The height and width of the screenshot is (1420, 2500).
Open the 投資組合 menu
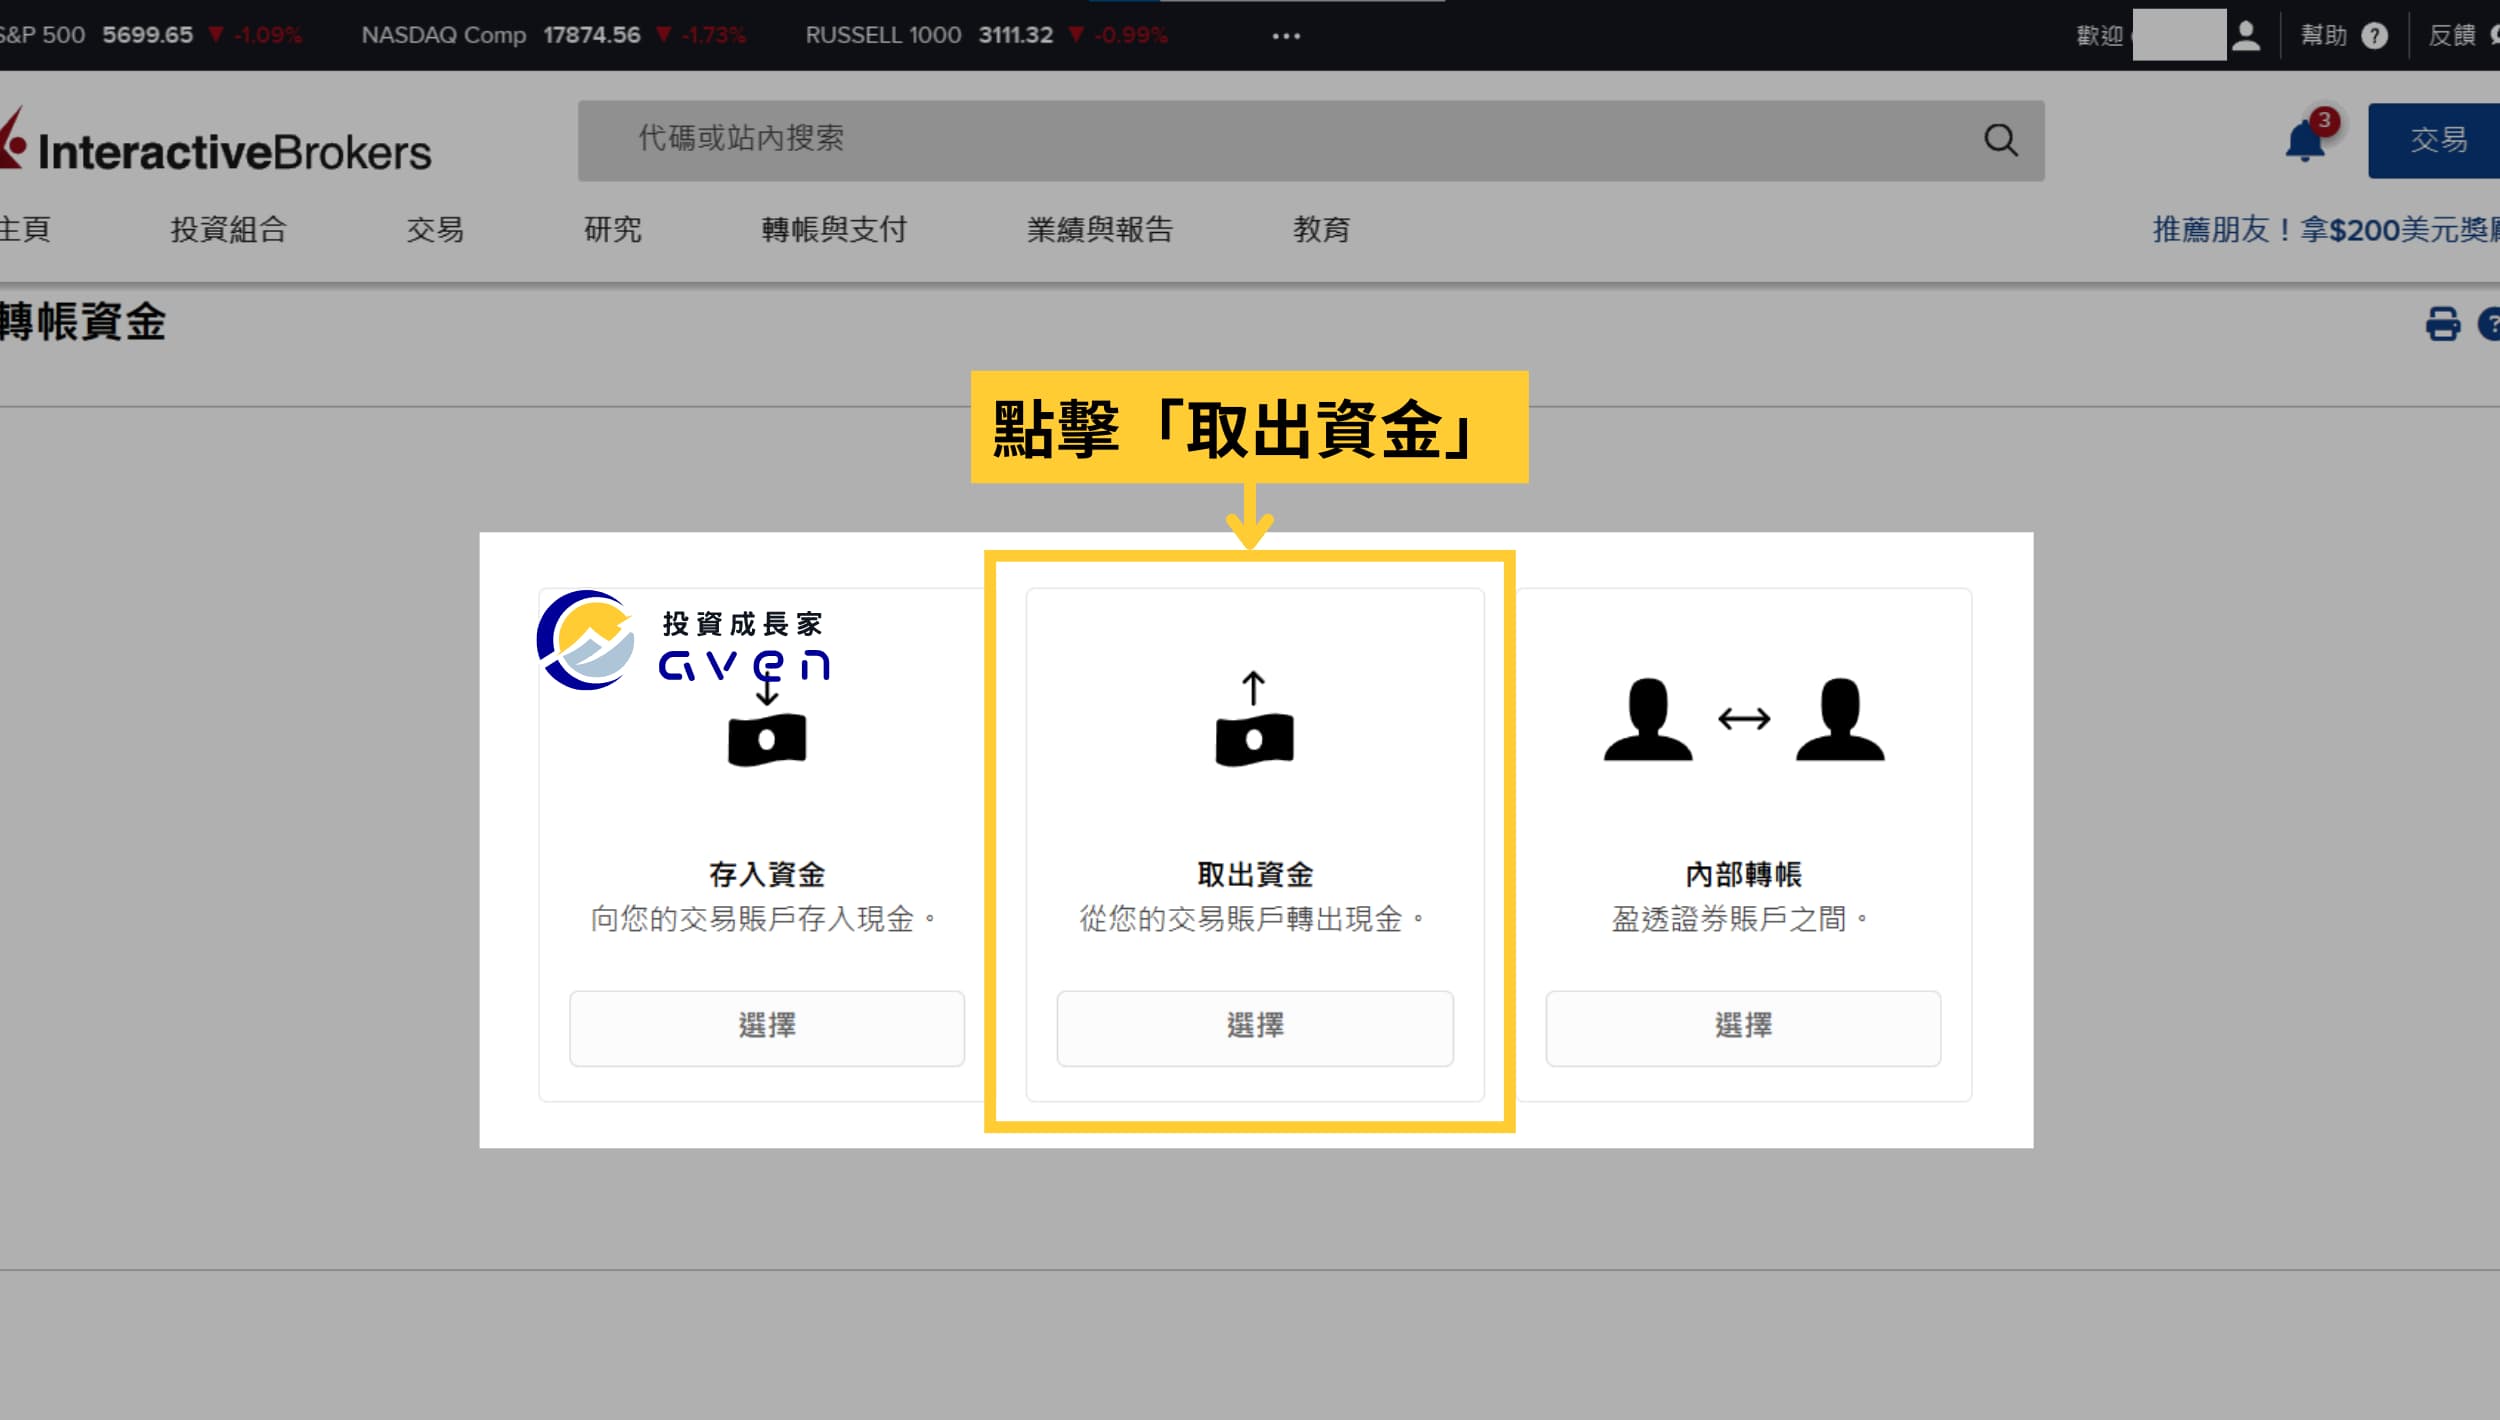tap(228, 230)
